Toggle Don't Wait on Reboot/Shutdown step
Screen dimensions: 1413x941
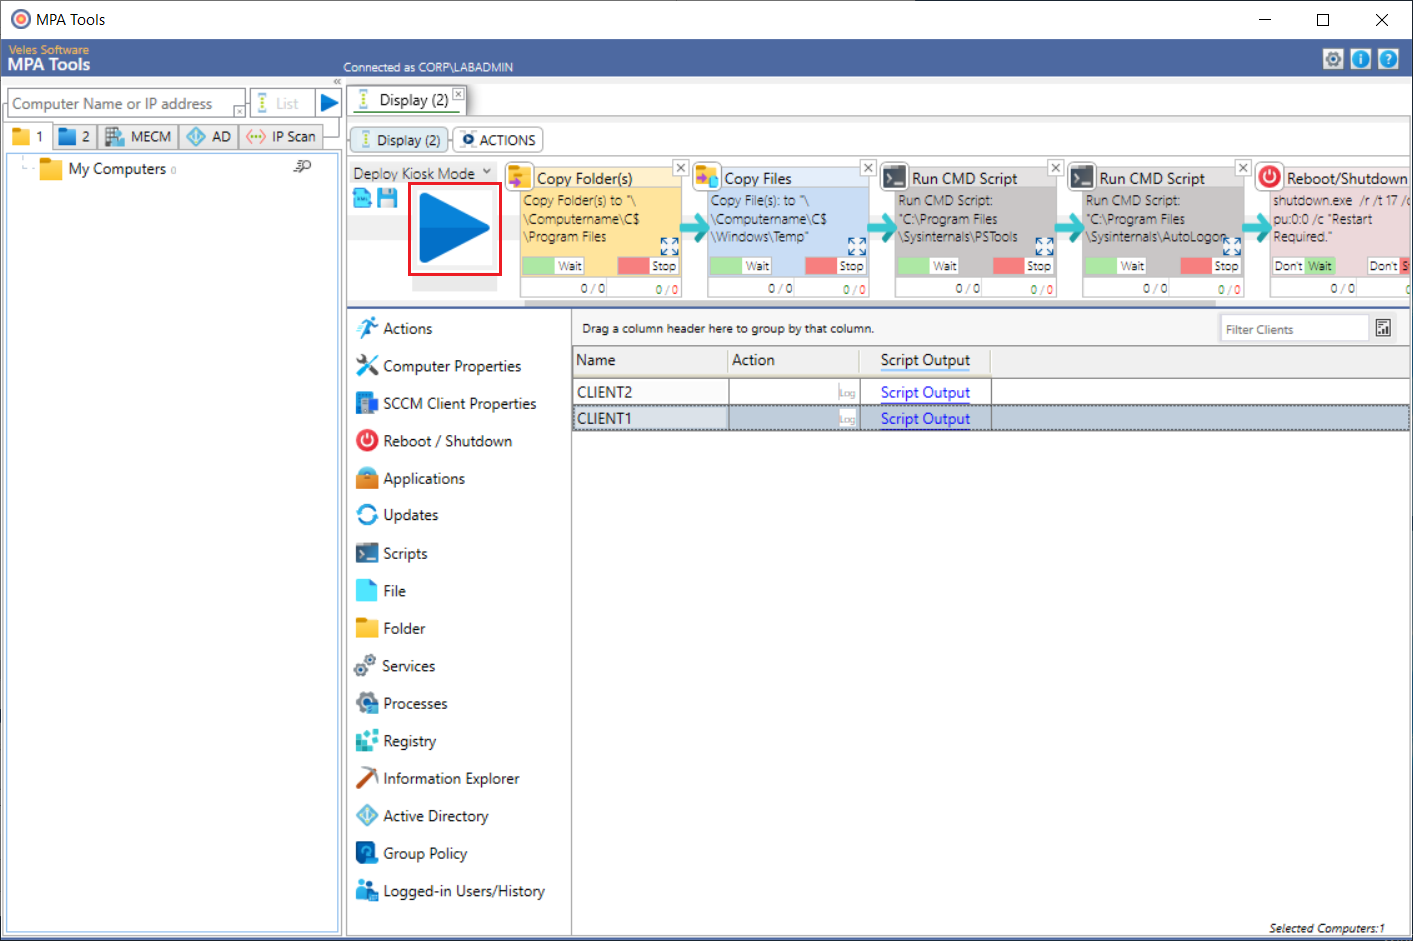1303,266
